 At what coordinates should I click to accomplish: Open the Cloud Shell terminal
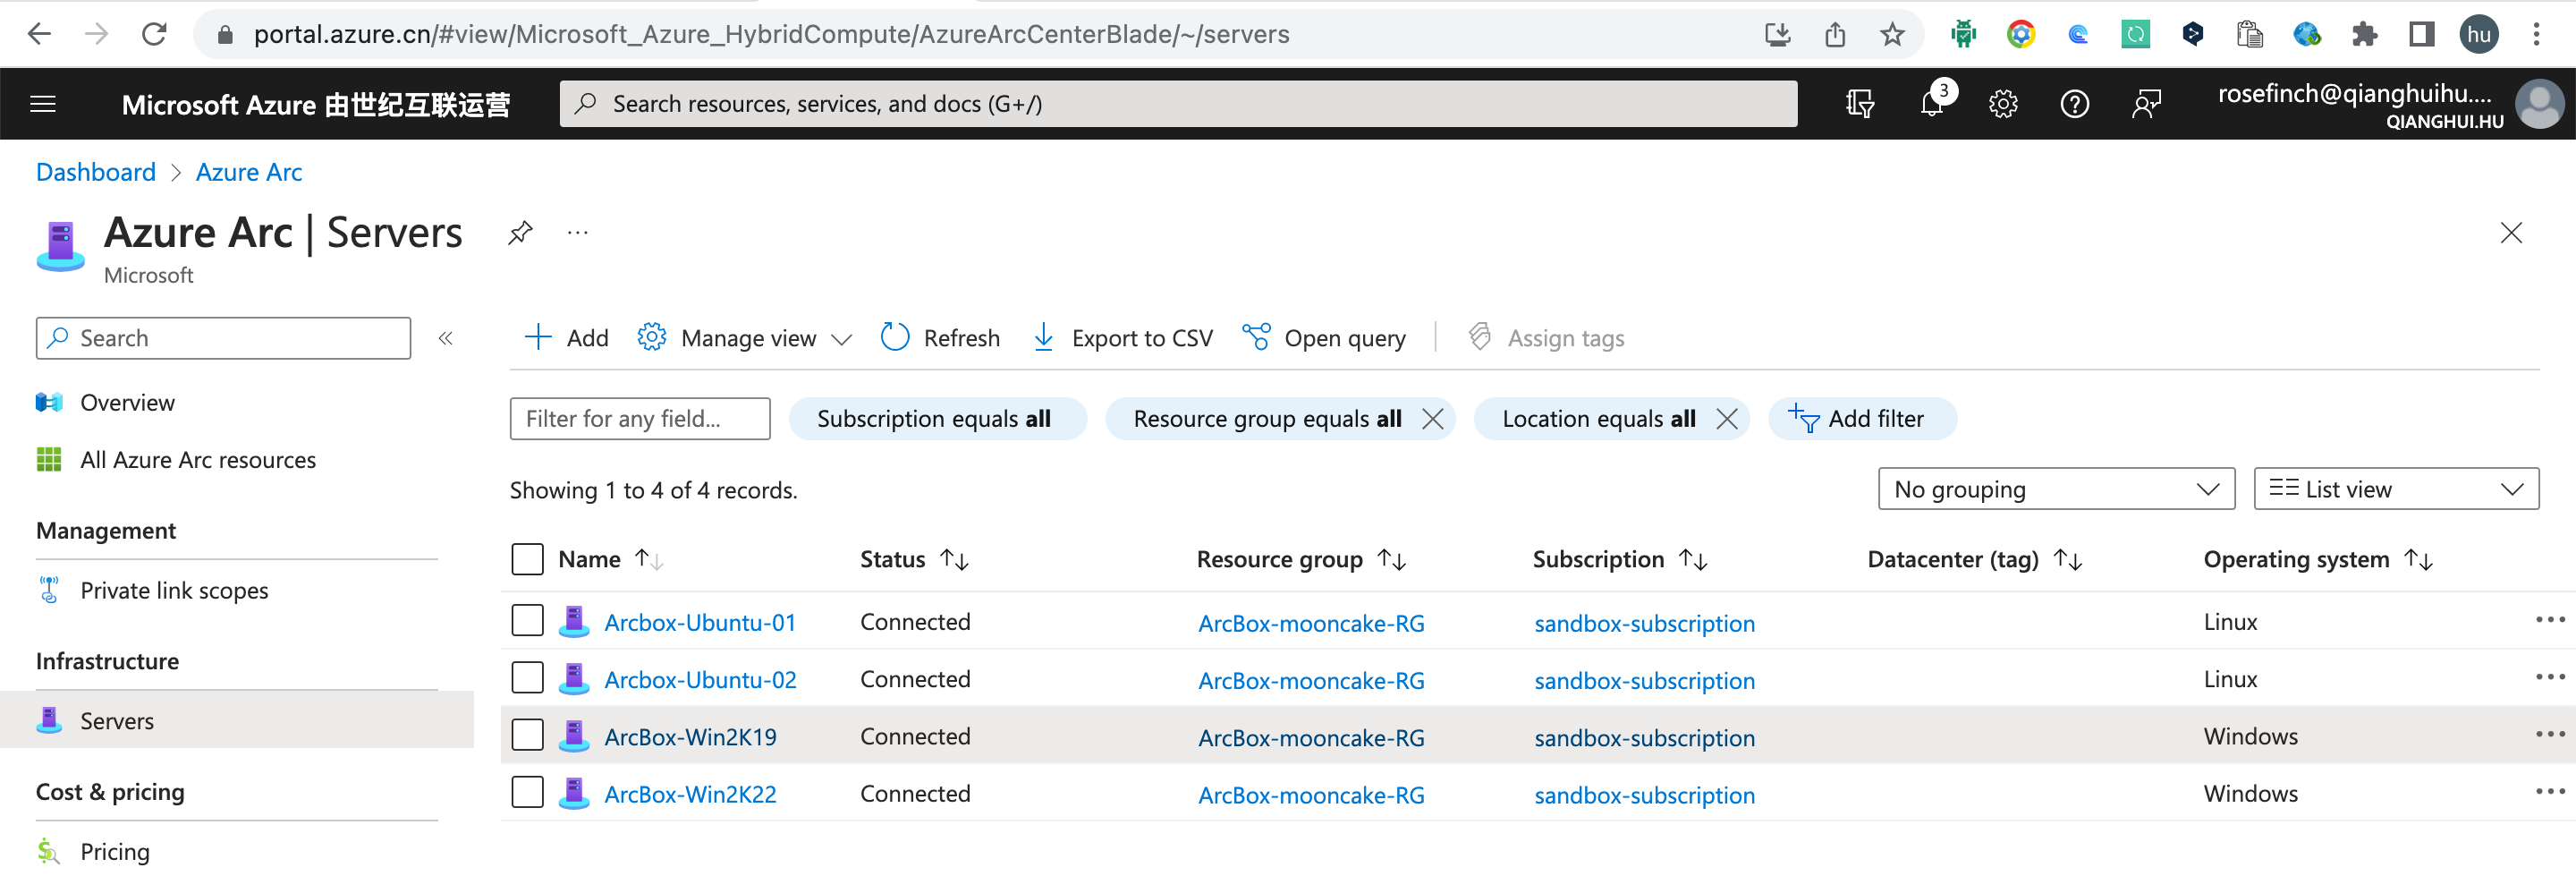[x=1860, y=103]
